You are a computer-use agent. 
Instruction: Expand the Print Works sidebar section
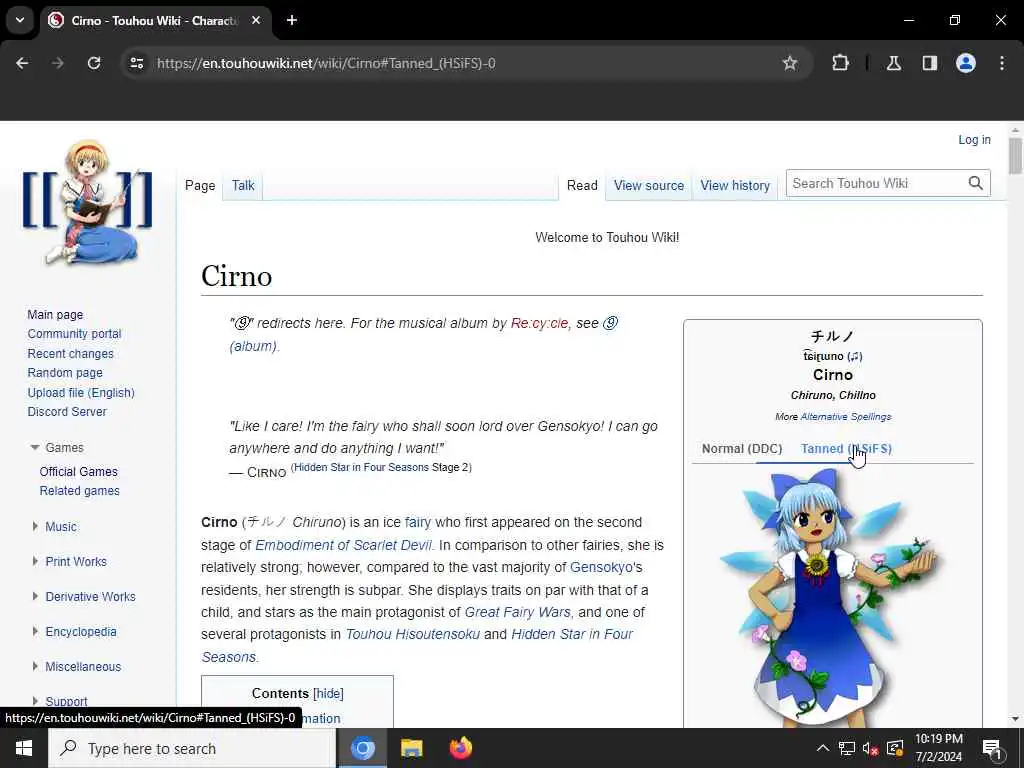point(35,562)
